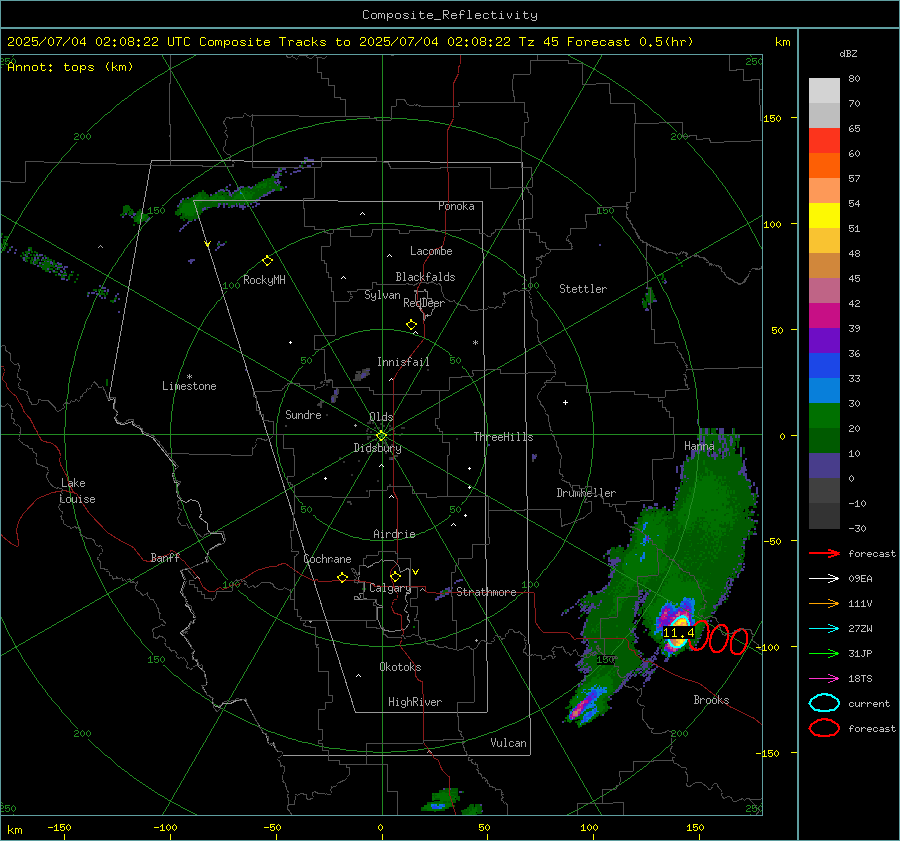This screenshot has height=841, width=900.
Task: Click the Okotoks city label
Action: 400,667
